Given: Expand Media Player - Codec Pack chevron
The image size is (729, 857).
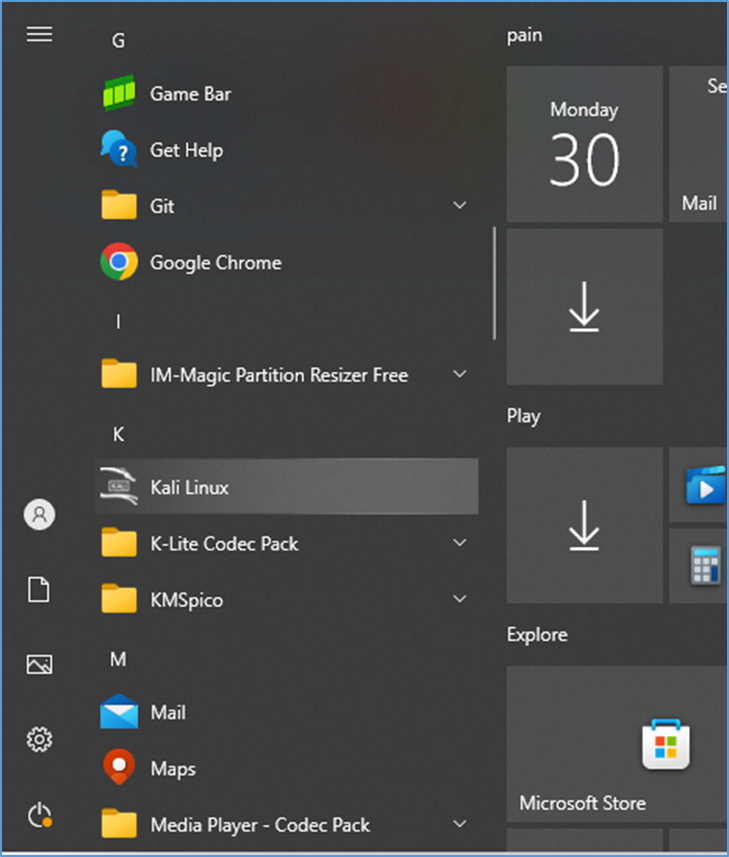Looking at the screenshot, I should (460, 824).
